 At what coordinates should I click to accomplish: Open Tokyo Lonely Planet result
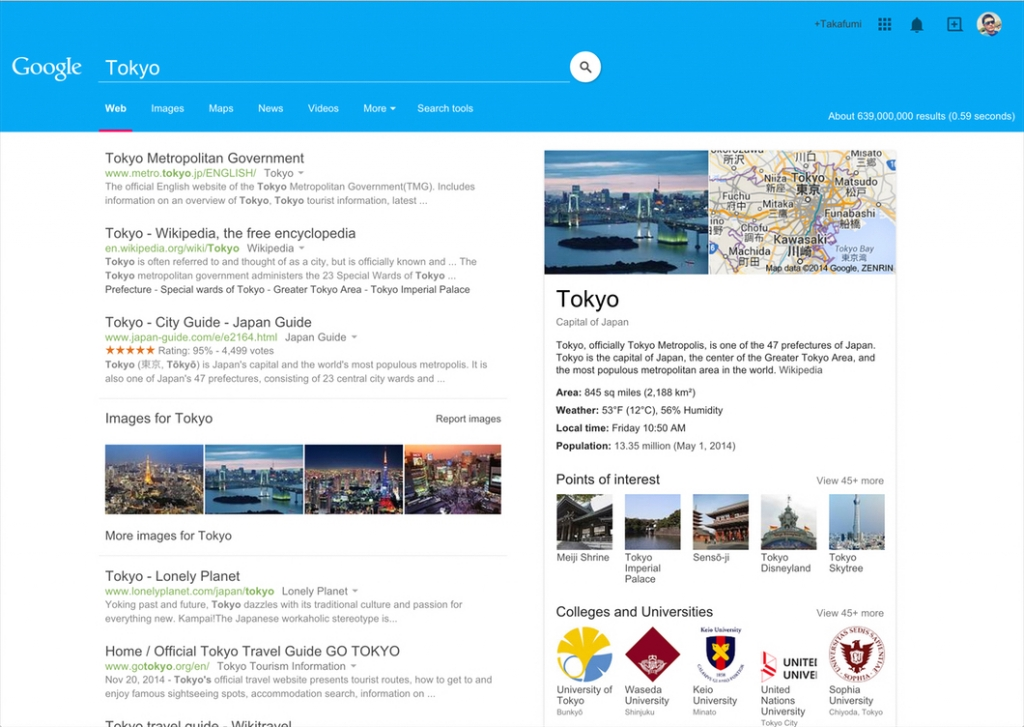[x=172, y=576]
